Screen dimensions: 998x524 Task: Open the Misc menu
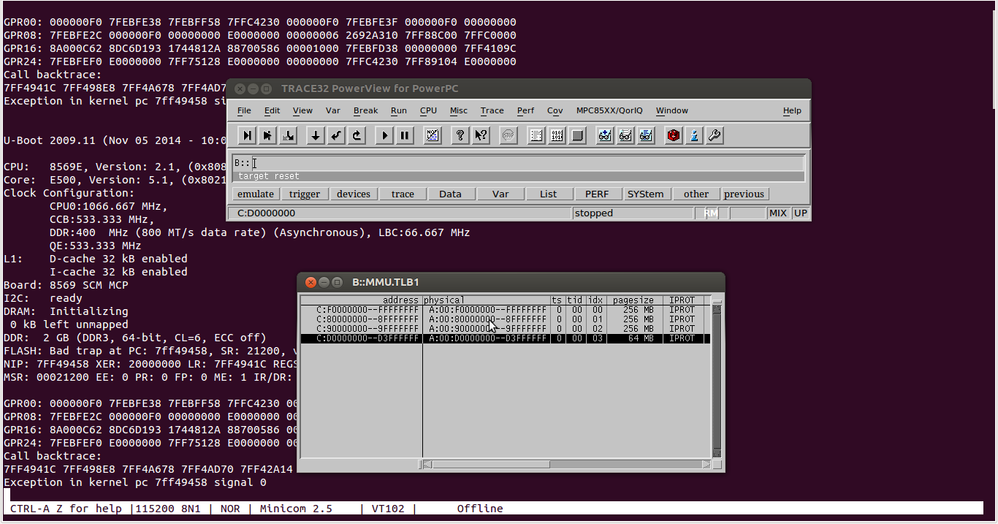[x=458, y=110]
